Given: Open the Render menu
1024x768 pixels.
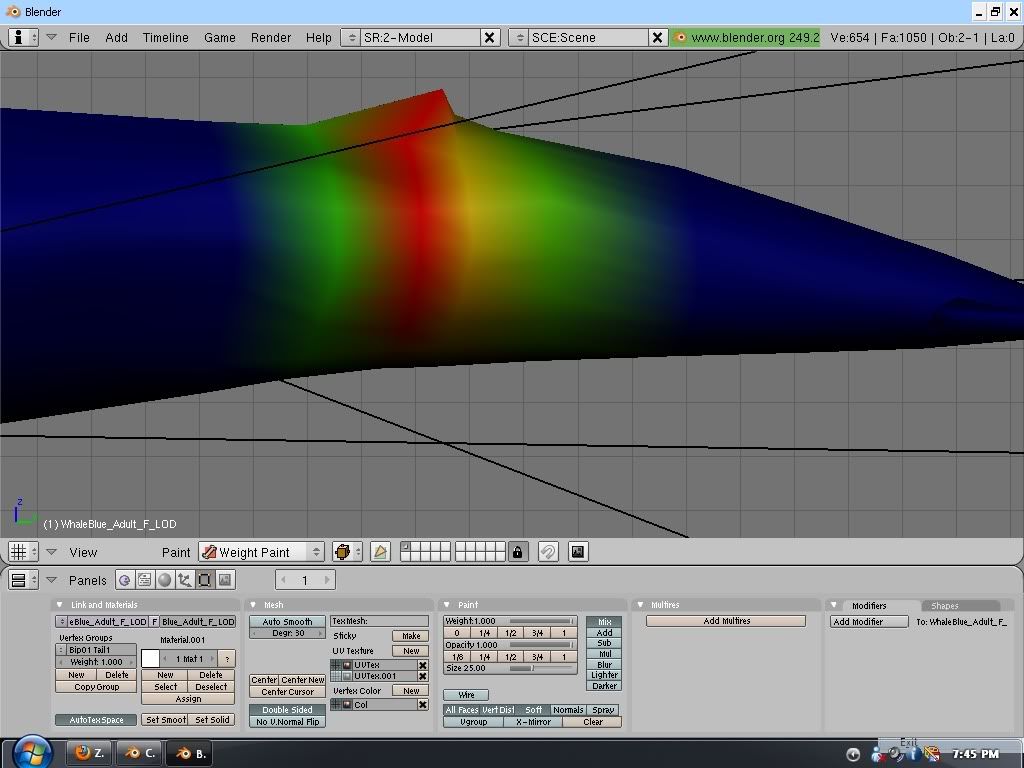Looking at the screenshot, I should 270,37.
